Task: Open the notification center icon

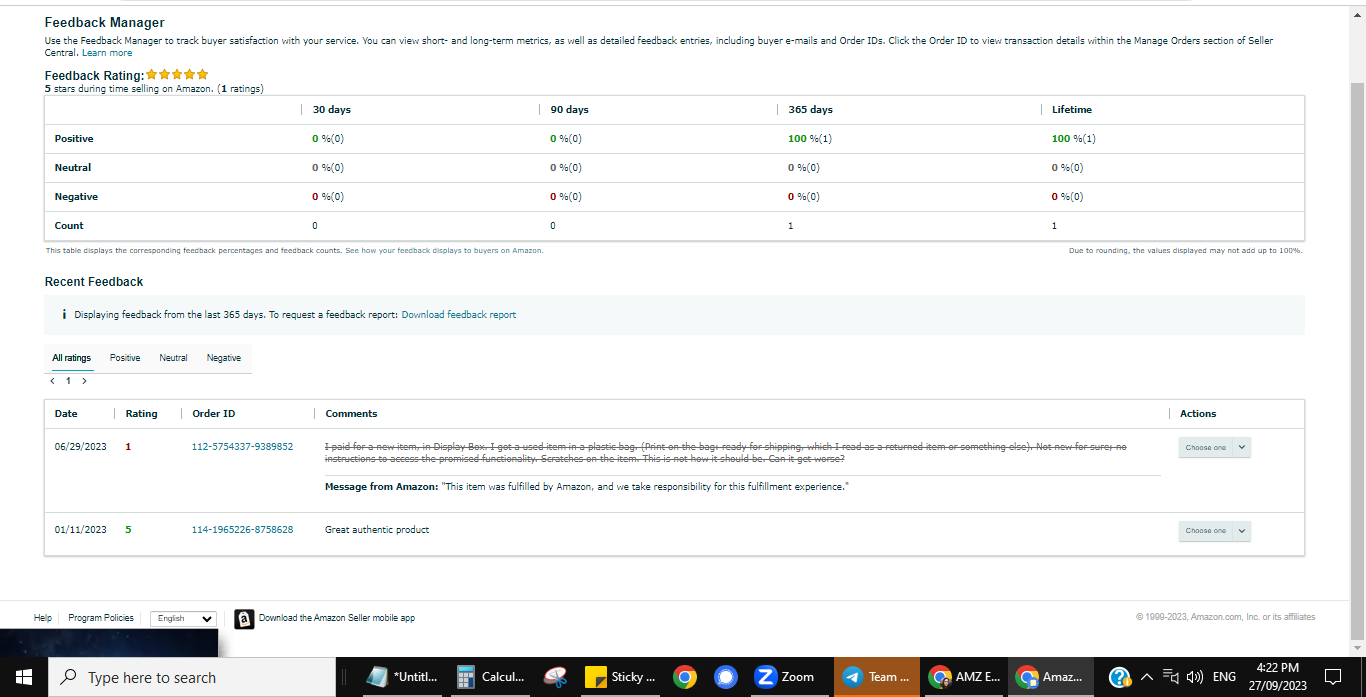Action: pyautogui.click(x=1333, y=677)
